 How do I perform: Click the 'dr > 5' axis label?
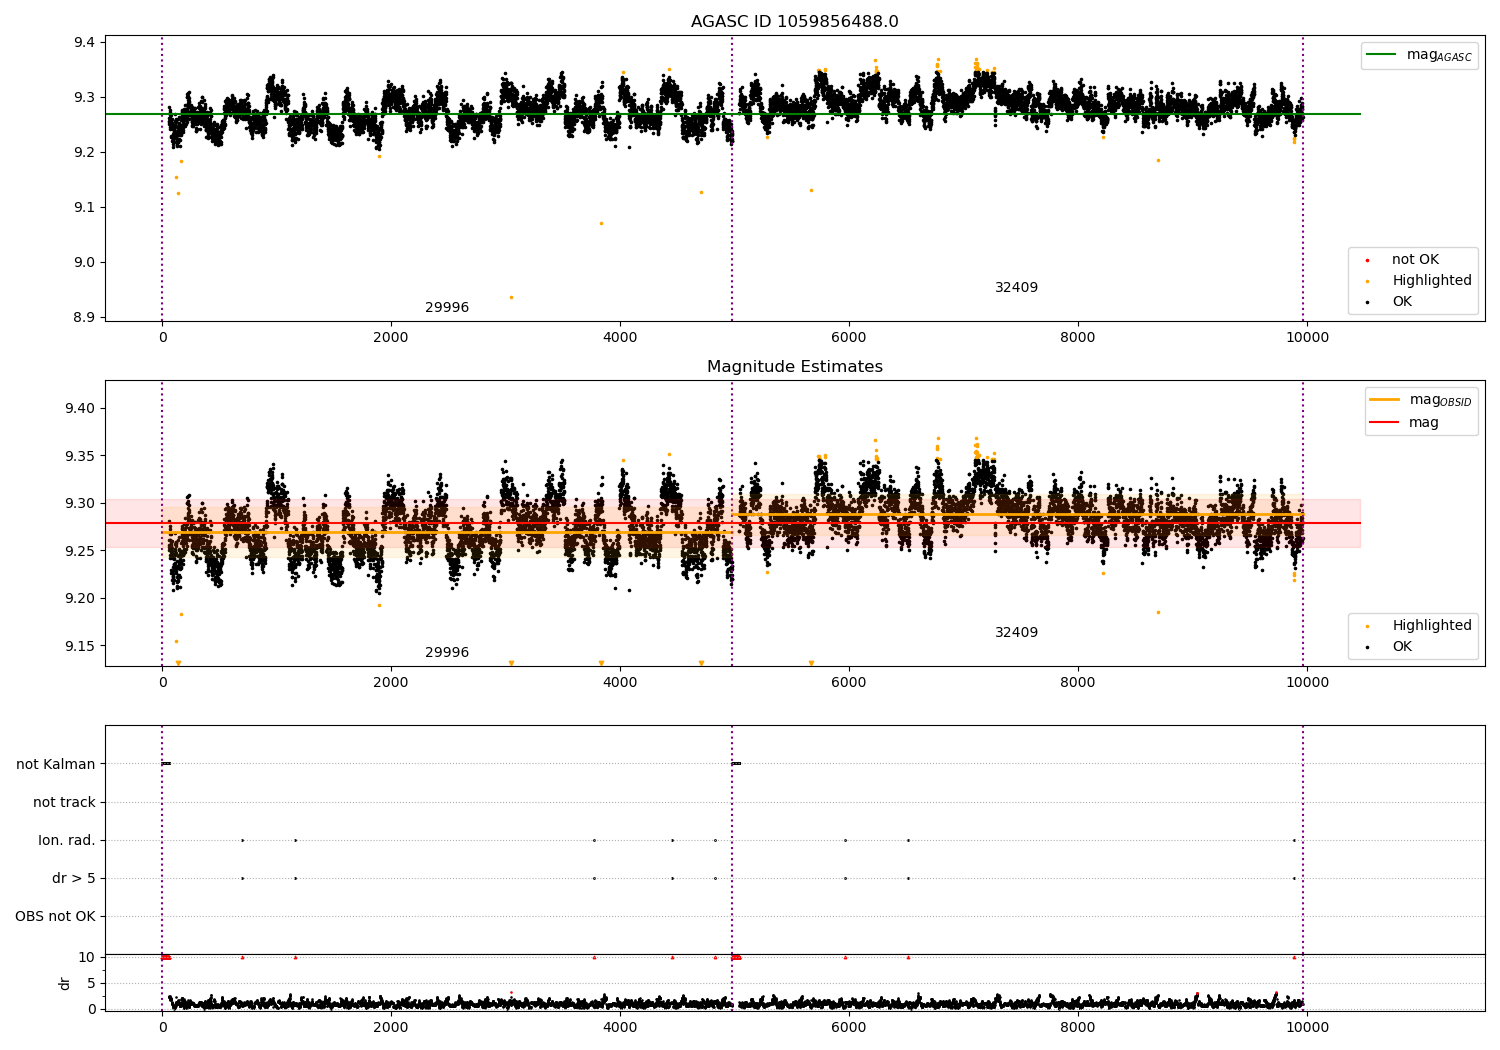74,879
